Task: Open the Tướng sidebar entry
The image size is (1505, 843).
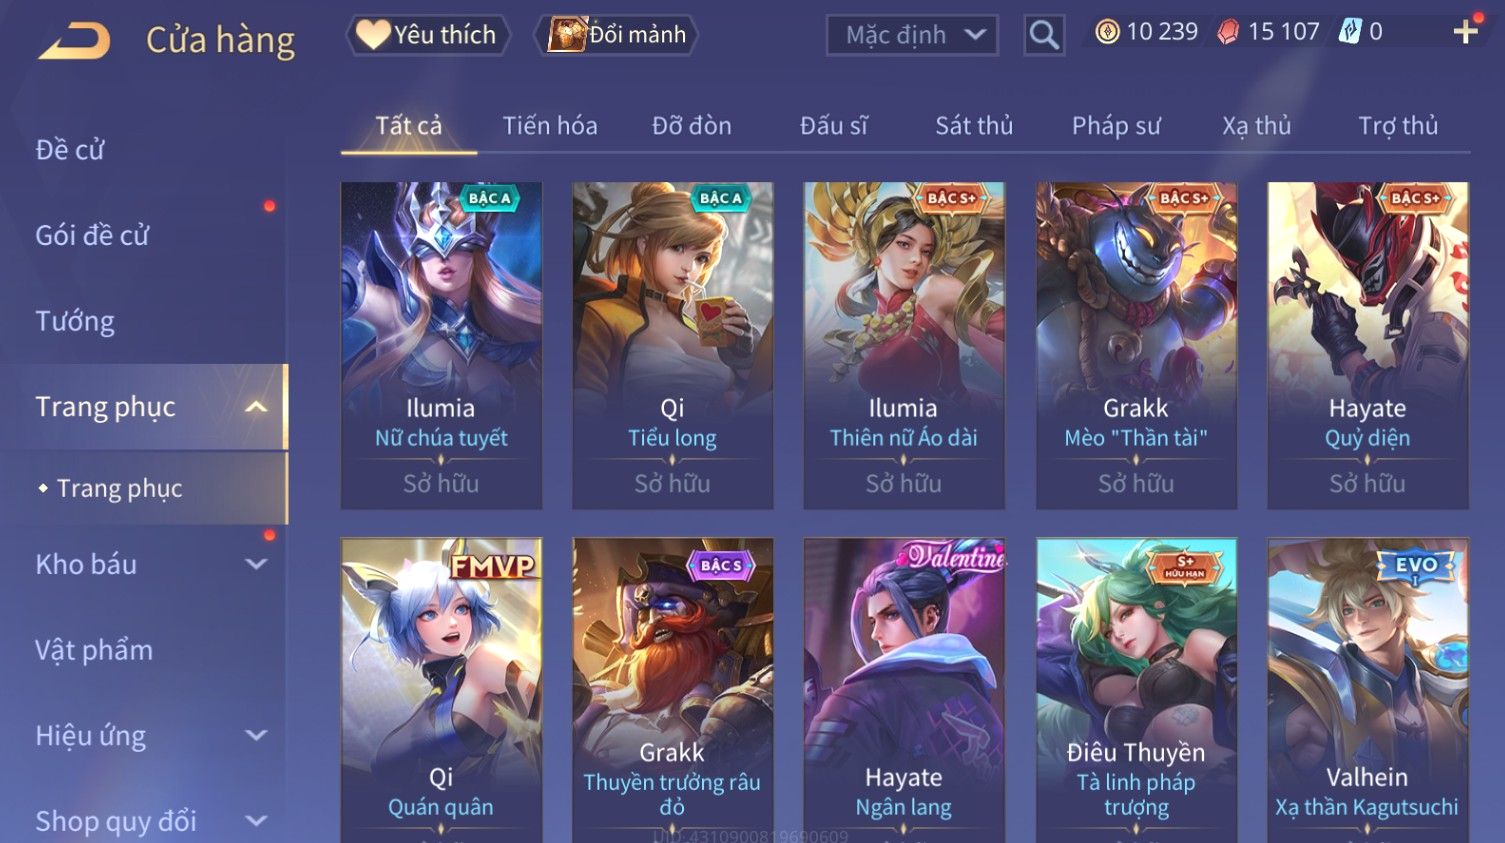Action: click(x=75, y=322)
